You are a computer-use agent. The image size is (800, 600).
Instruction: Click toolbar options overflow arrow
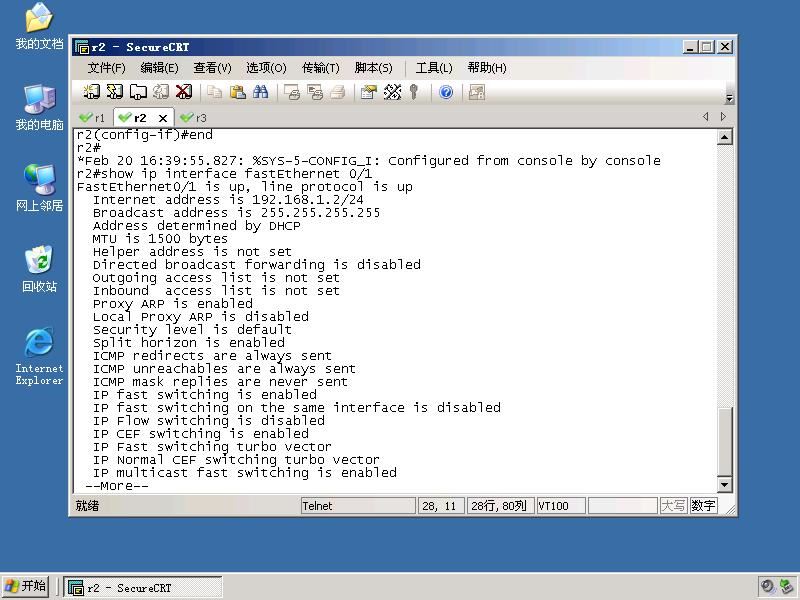(x=729, y=98)
